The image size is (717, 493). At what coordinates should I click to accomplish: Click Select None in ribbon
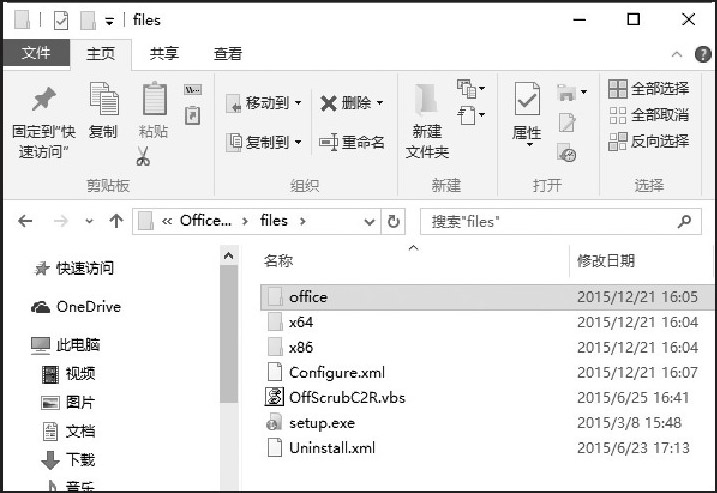click(x=648, y=115)
